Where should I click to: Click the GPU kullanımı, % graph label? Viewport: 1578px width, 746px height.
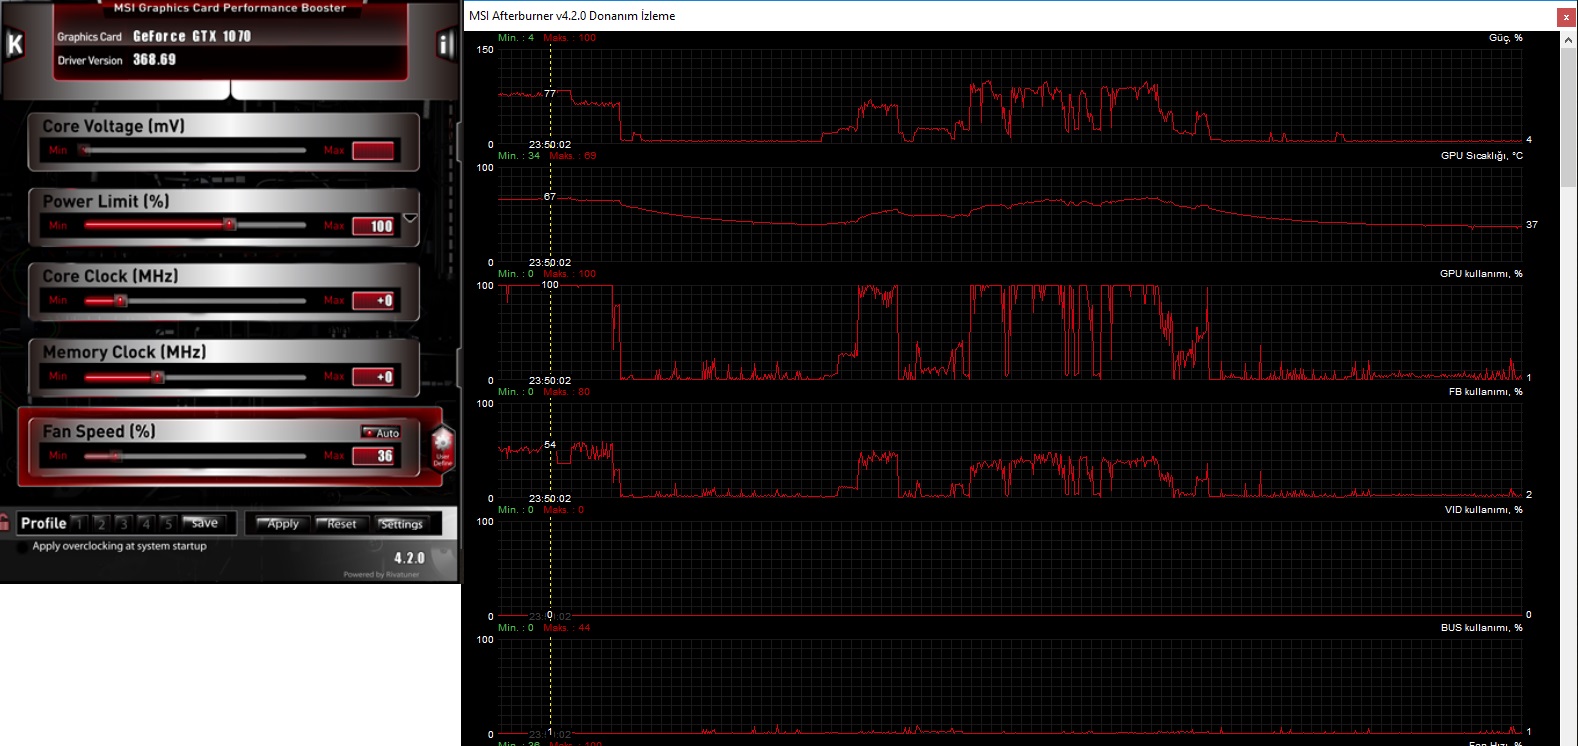1481,274
